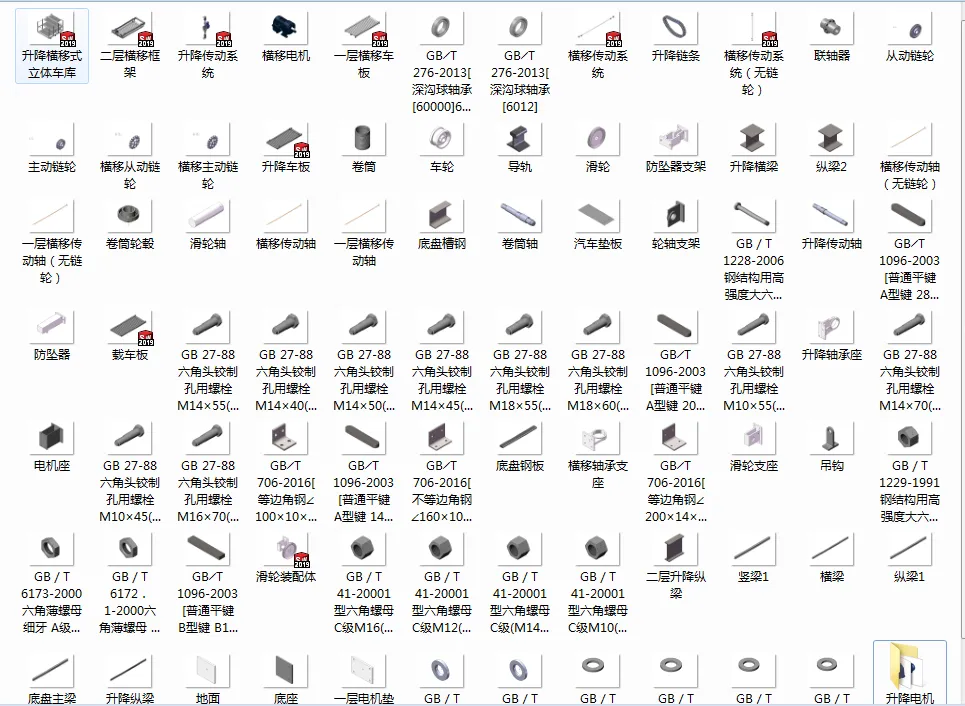Select the 从动链轮 part icon
The height and width of the screenshot is (706, 965).
910,29
